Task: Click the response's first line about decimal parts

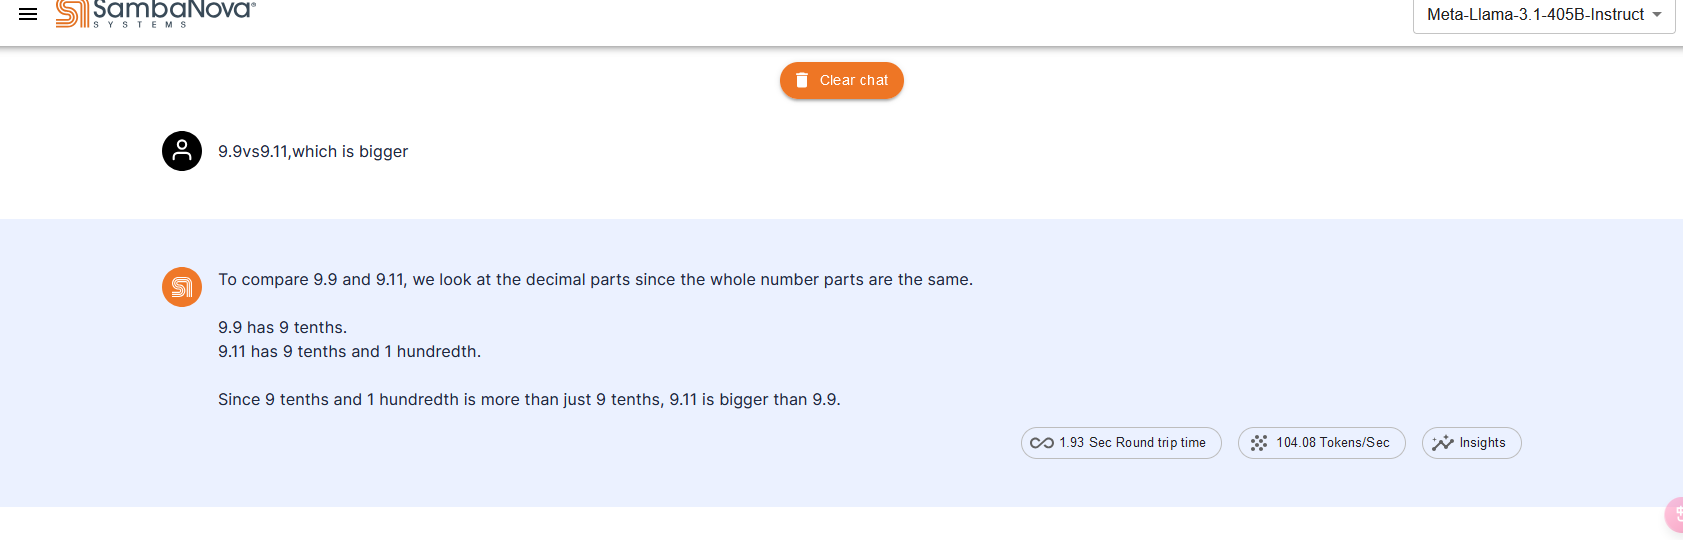Action: click(x=595, y=279)
